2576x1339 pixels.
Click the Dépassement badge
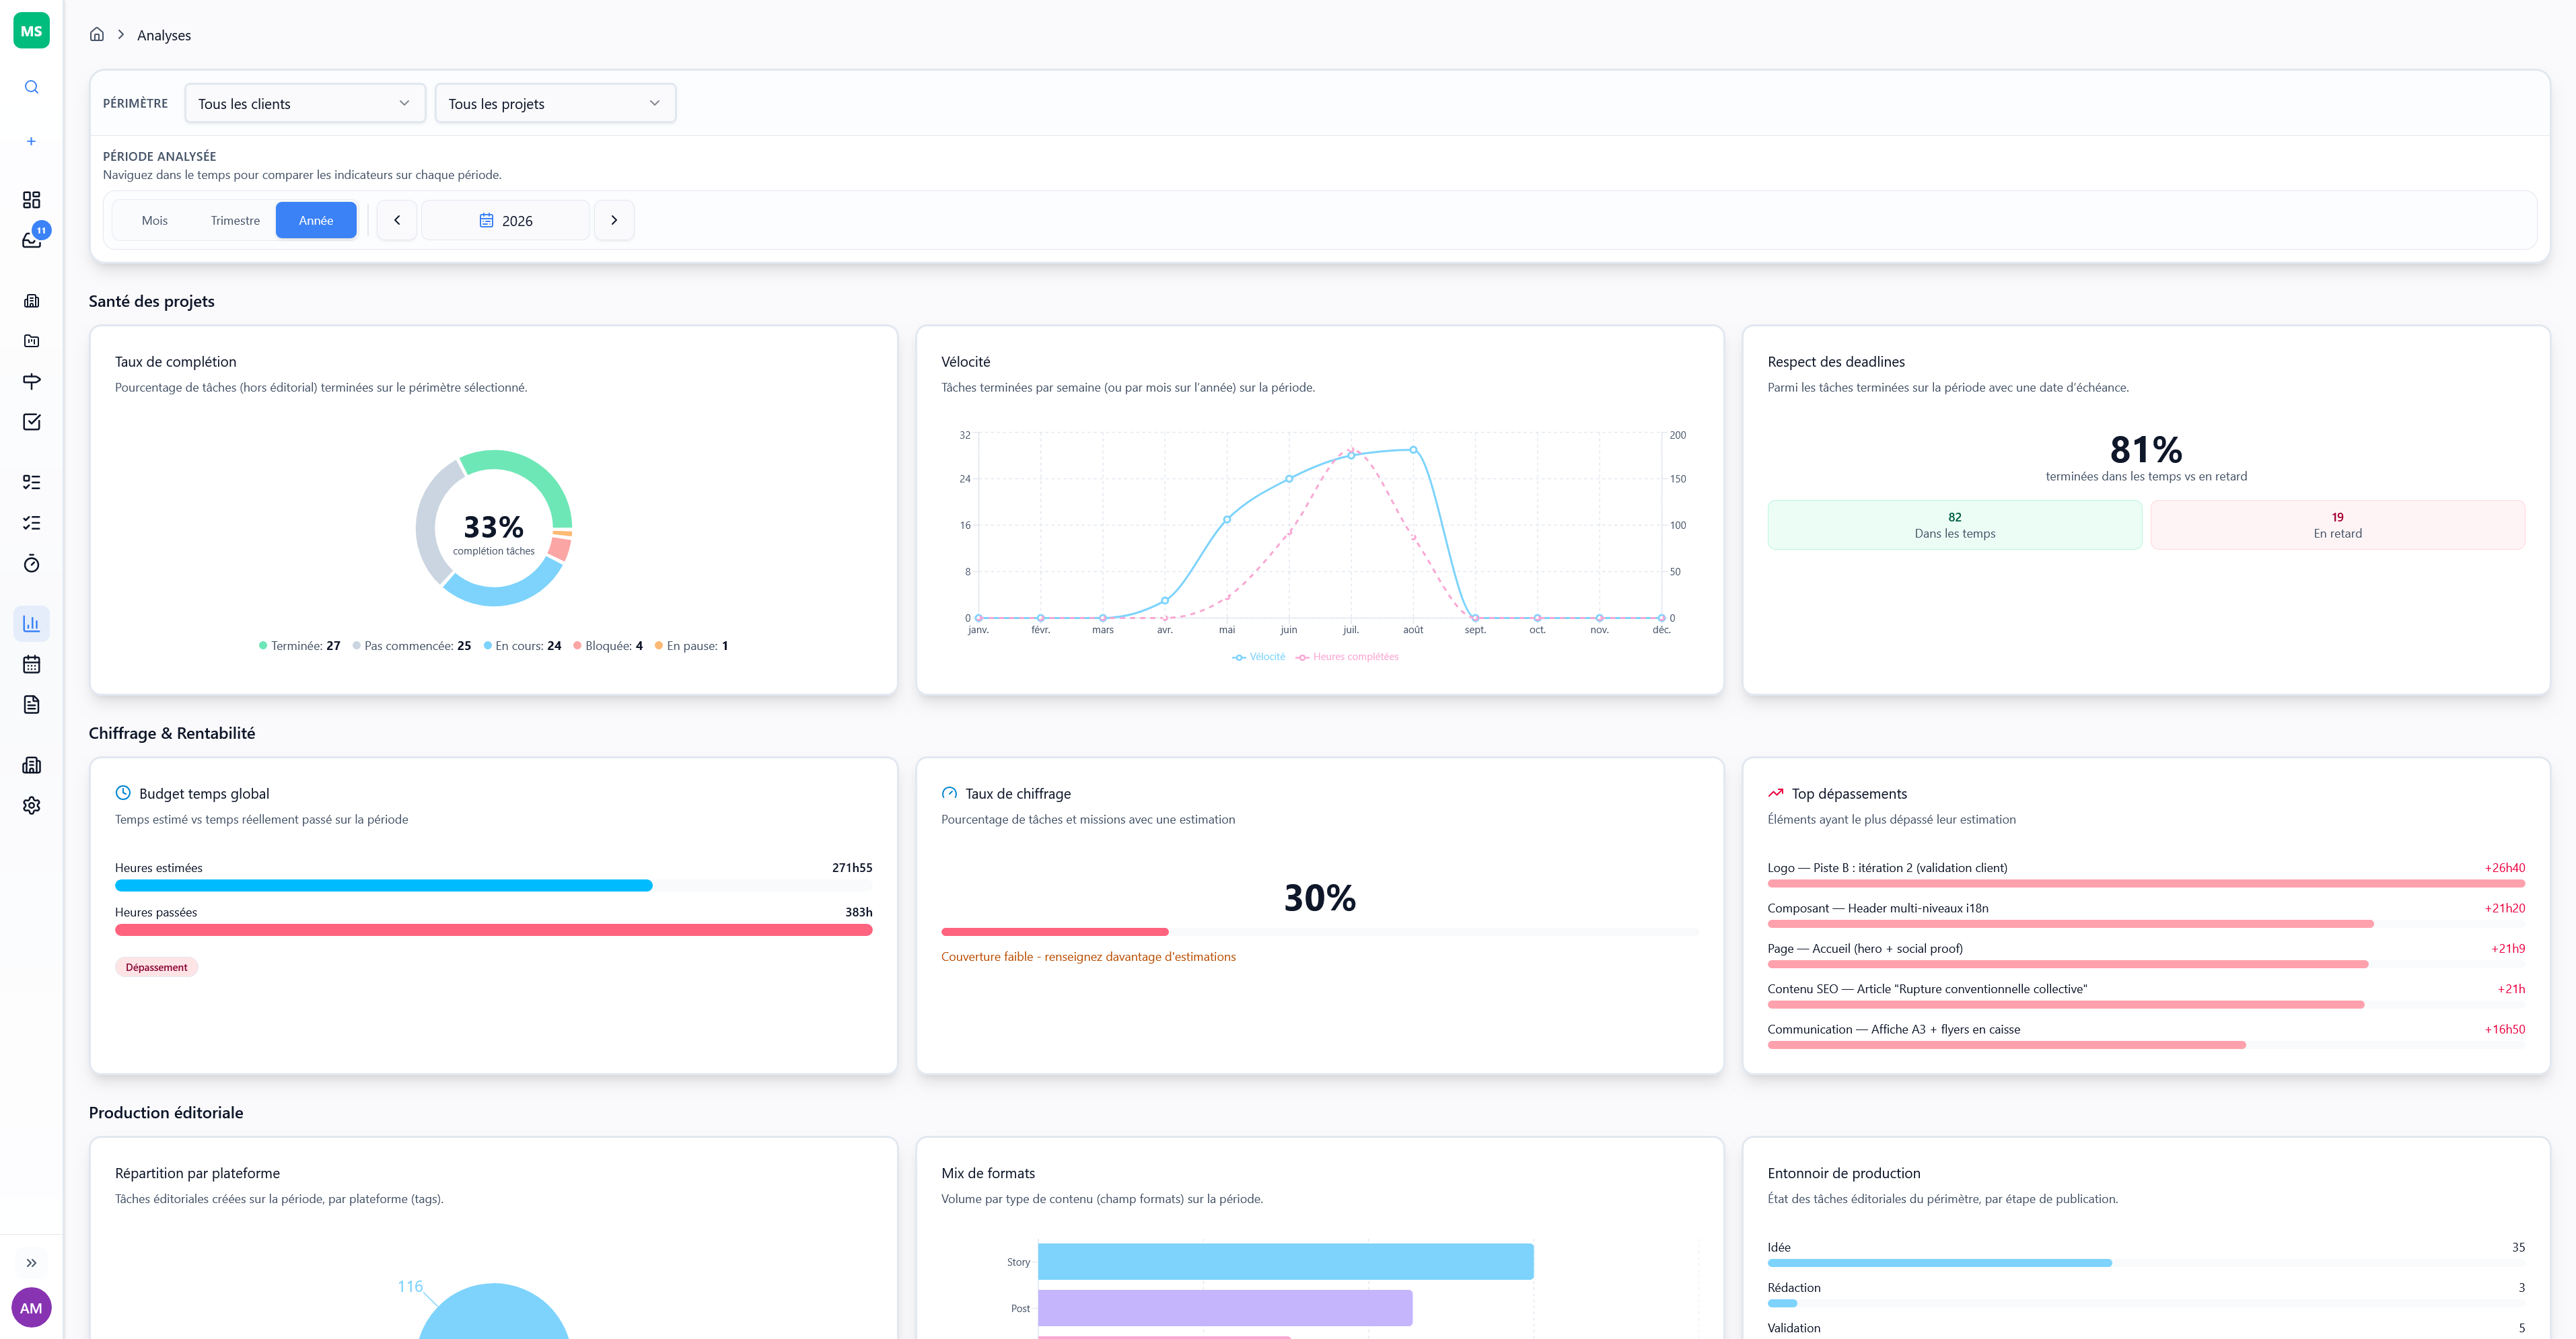click(x=156, y=967)
